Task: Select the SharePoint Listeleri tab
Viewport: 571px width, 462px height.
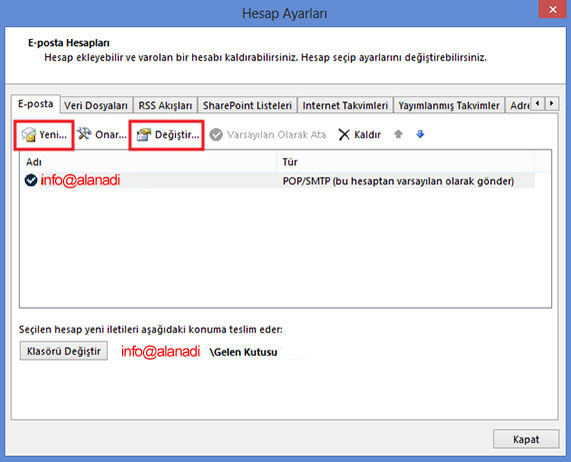Action: pos(247,105)
